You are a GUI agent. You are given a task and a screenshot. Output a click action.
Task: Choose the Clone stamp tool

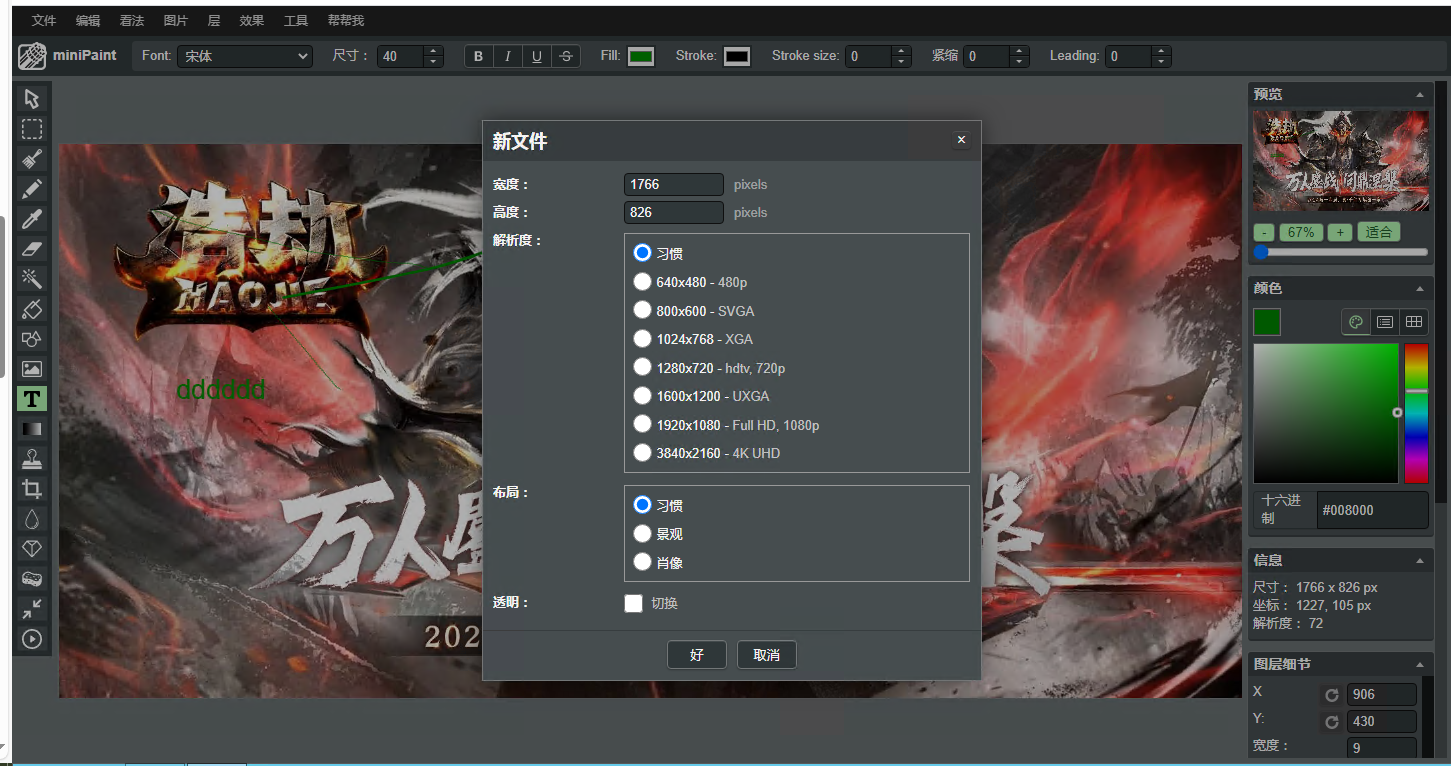tap(32, 458)
